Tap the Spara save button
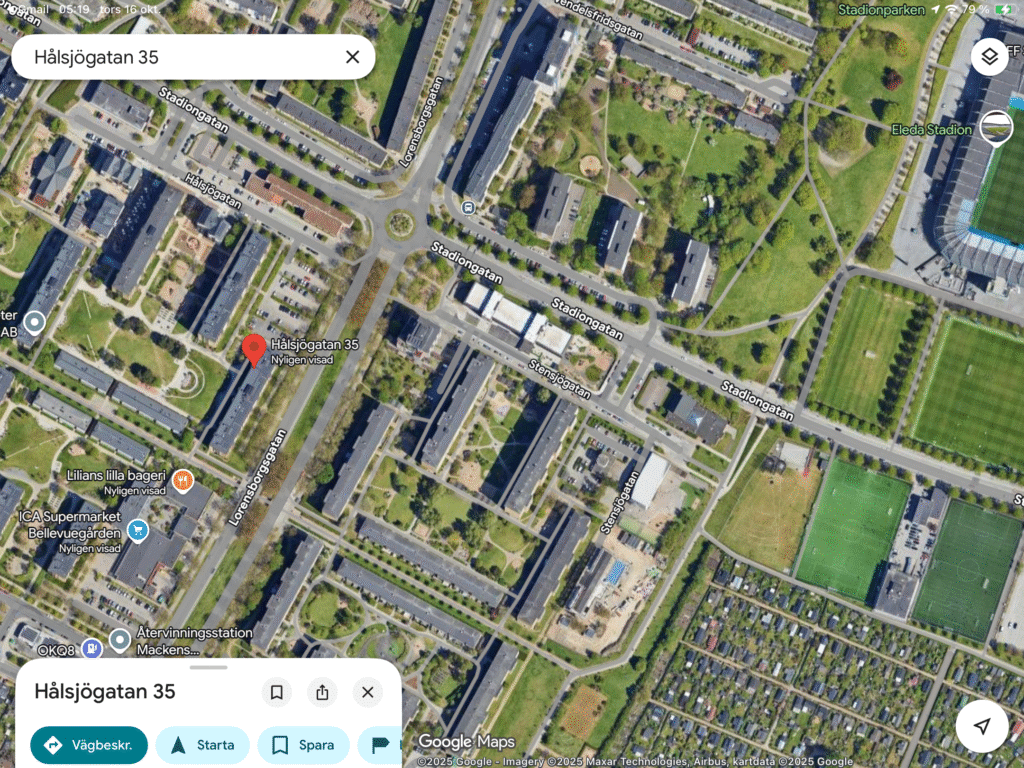Image resolution: width=1024 pixels, height=768 pixels. pyautogui.click(x=304, y=745)
